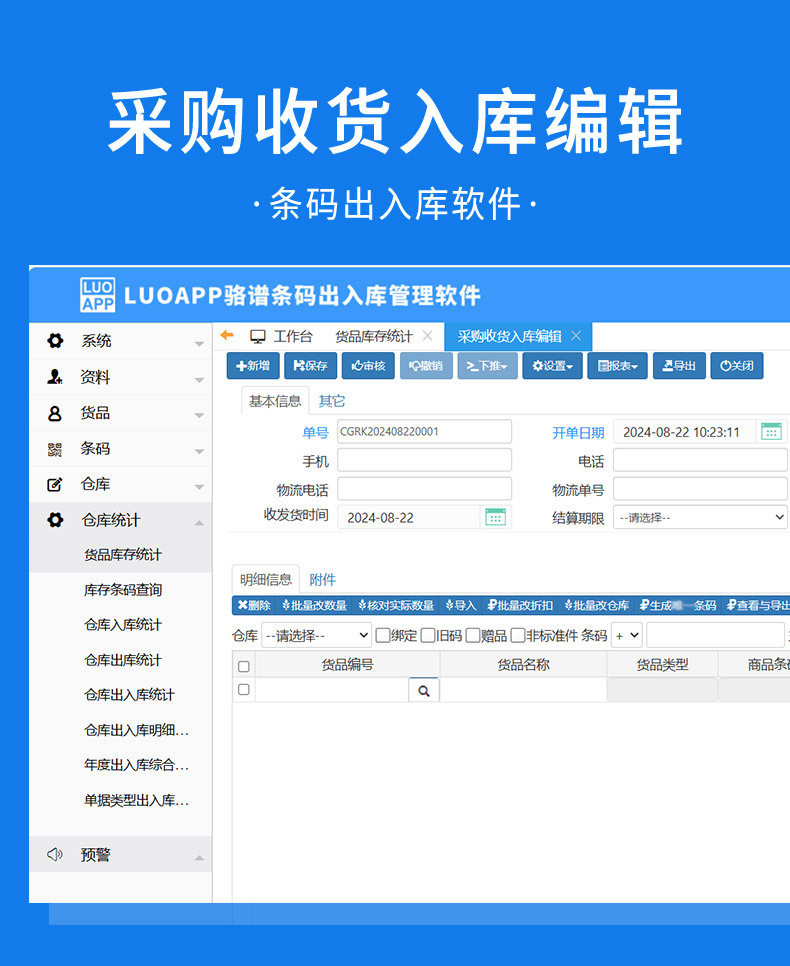Expand the 系统 sidebar menu arrow
Viewport: 790px width, 966px height.
click(x=199, y=343)
